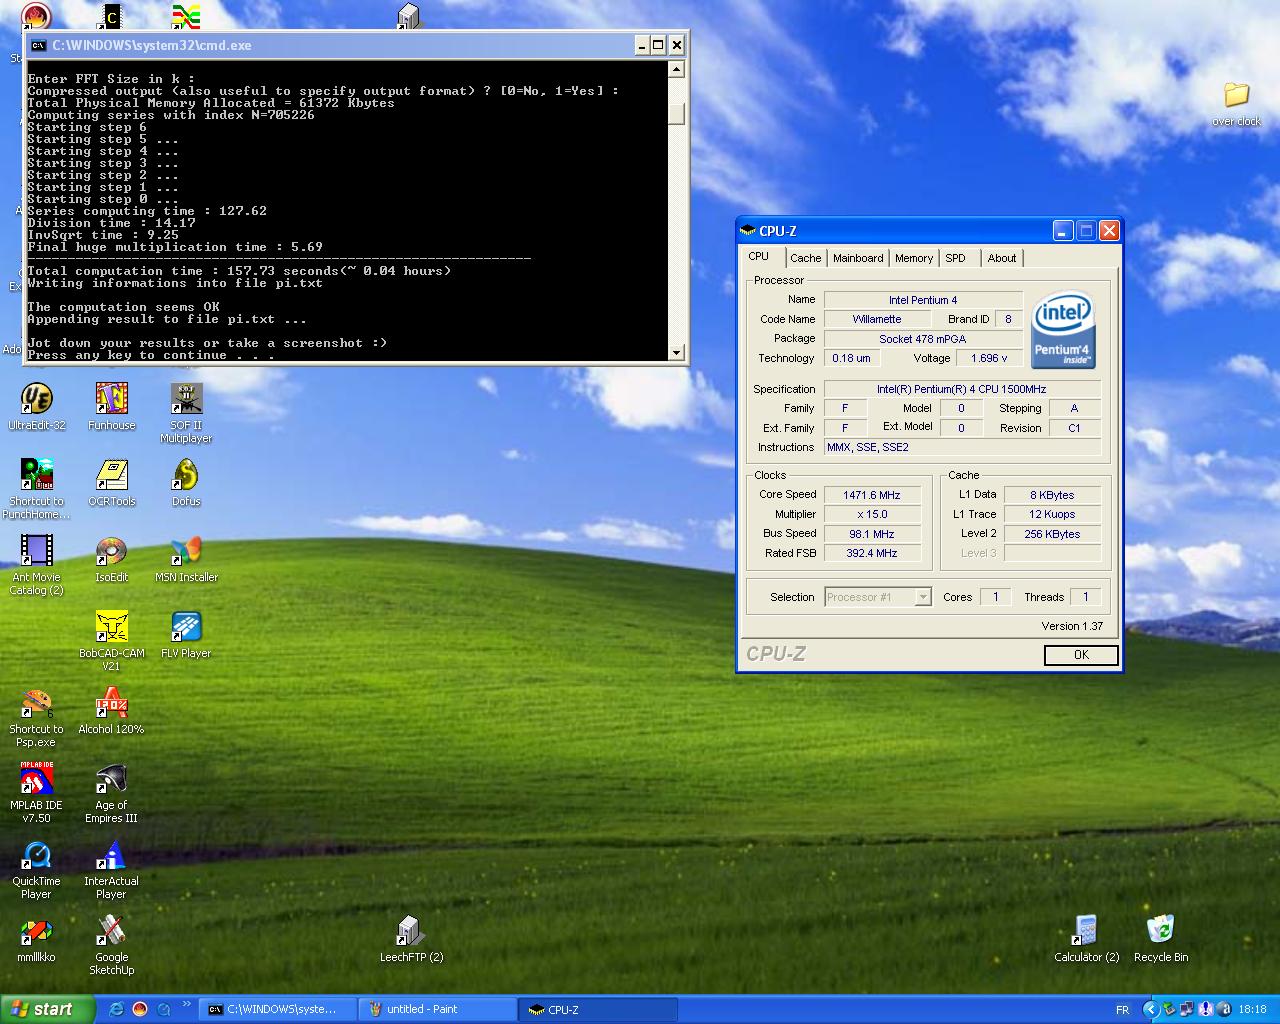Select InterActual Player desktop icon

coord(111,869)
